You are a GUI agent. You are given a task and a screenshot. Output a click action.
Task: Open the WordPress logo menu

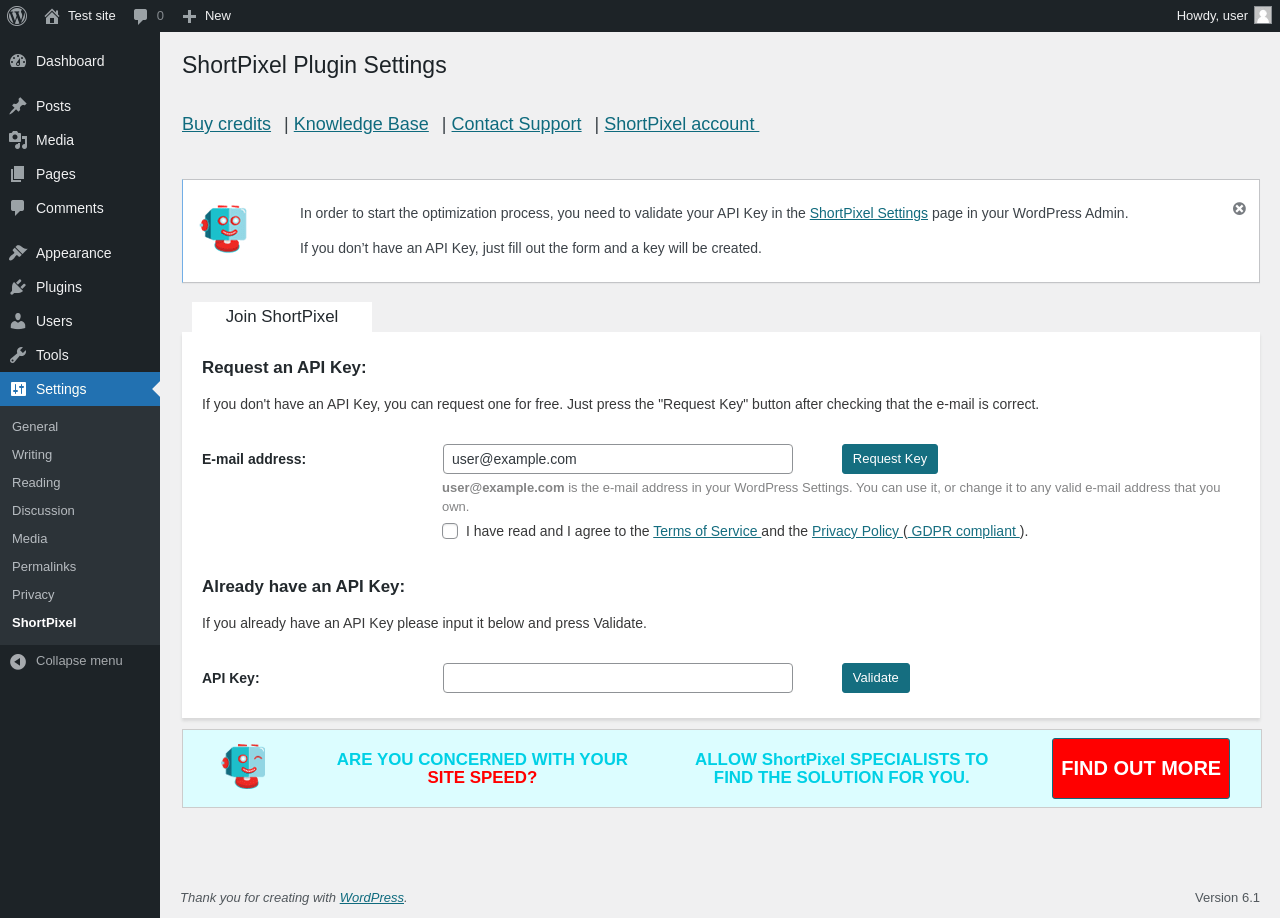[x=17, y=16]
